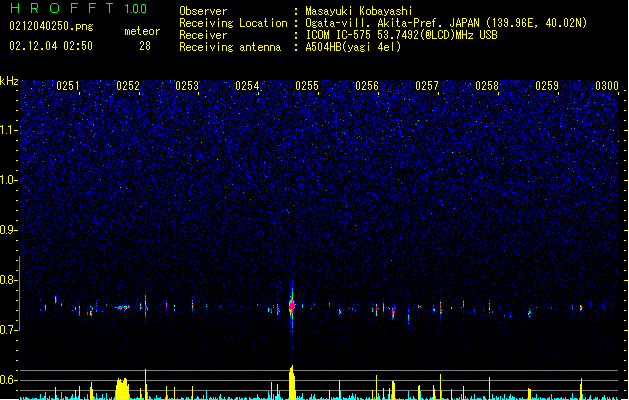Click the 1.0 kHz axis label
The width and height of the screenshot is (629, 400).
[7, 180]
